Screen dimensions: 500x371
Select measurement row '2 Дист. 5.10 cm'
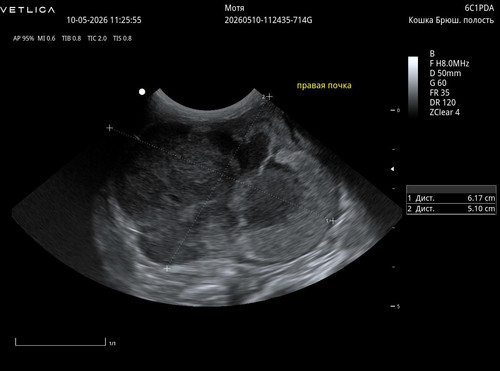pyautogui.click(x=451, y=209)
